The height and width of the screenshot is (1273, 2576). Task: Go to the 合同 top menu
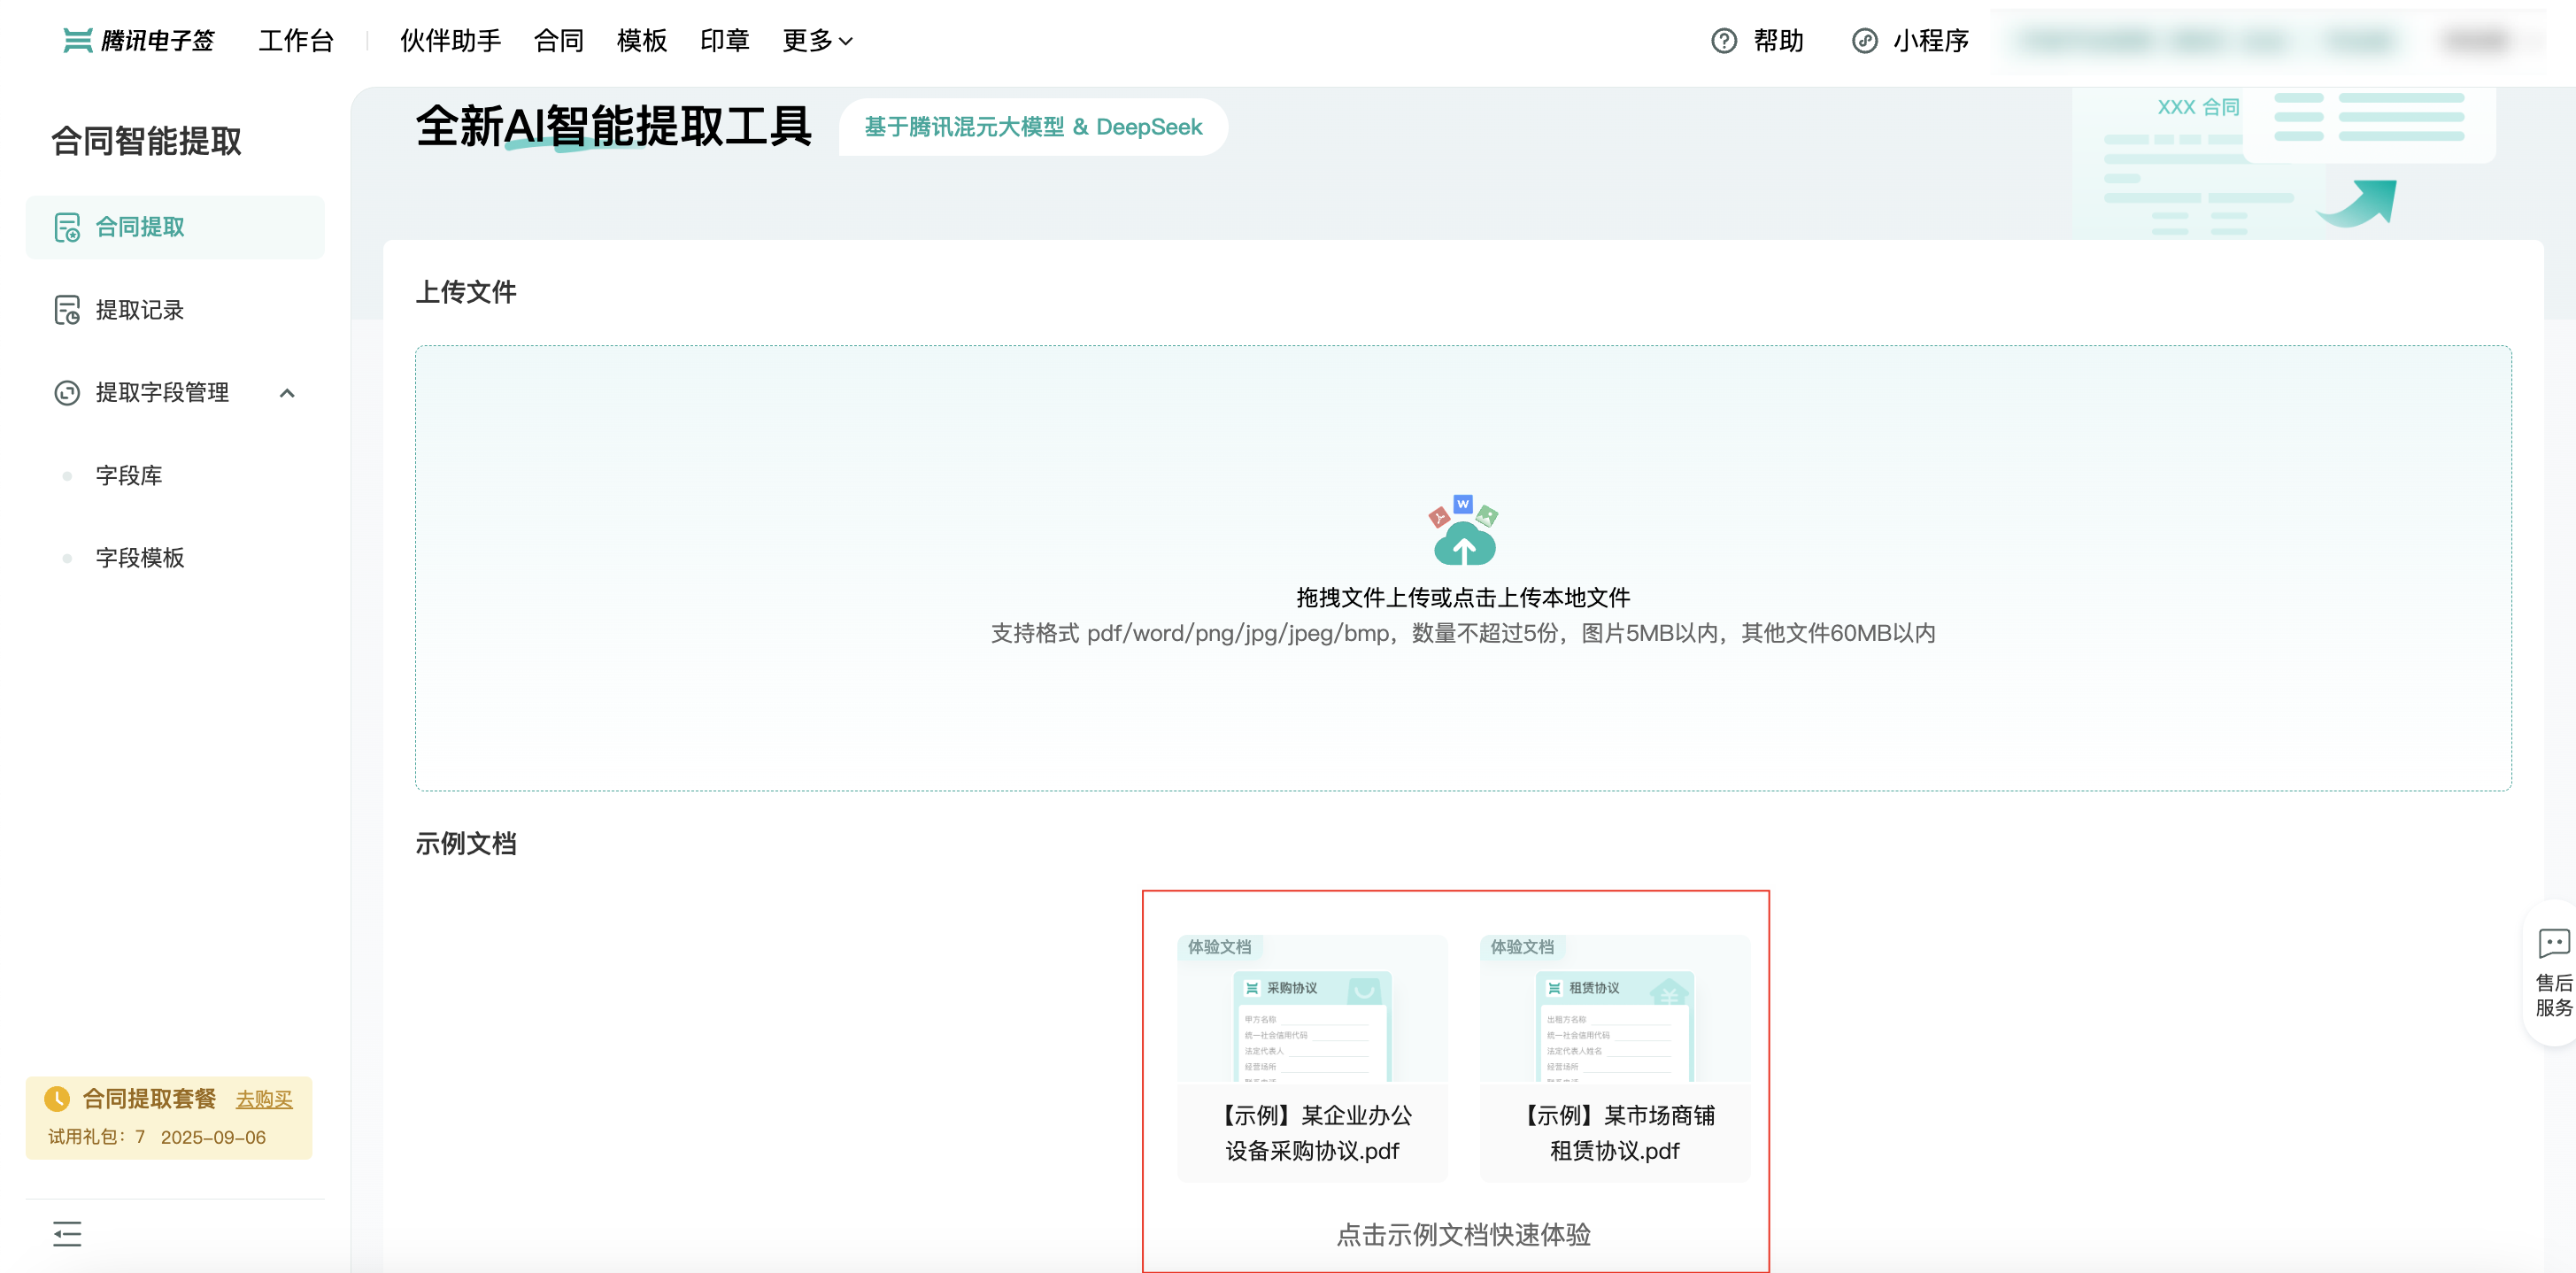[x=558, y=41]
